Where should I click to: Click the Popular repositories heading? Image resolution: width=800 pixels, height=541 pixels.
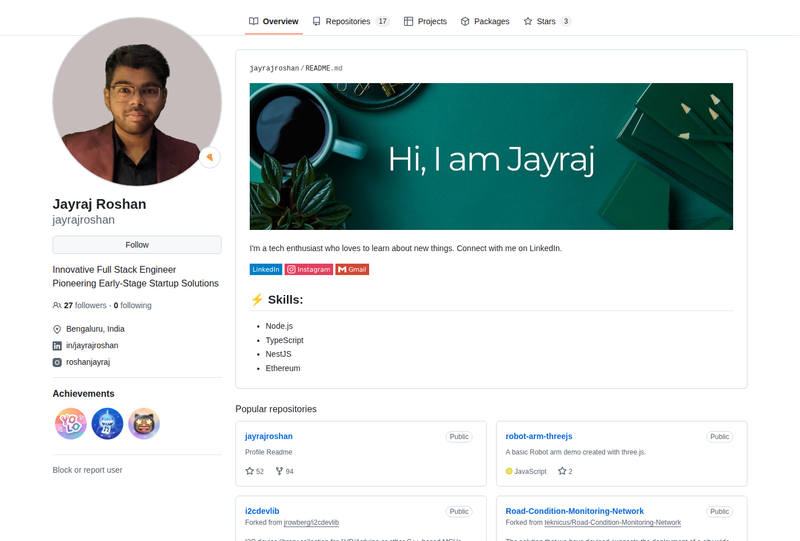tap(276, 409)
